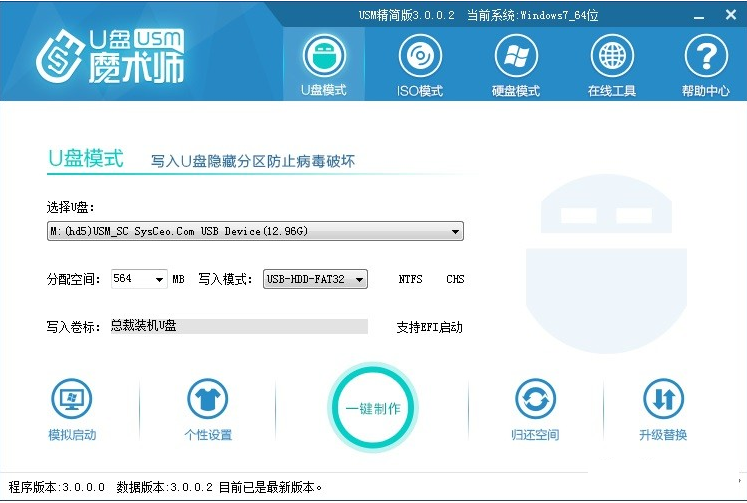The image size is (747, 503).
Task: Click 数据版本:3.0.0.2 status text
Action: (x=164, y=487)
